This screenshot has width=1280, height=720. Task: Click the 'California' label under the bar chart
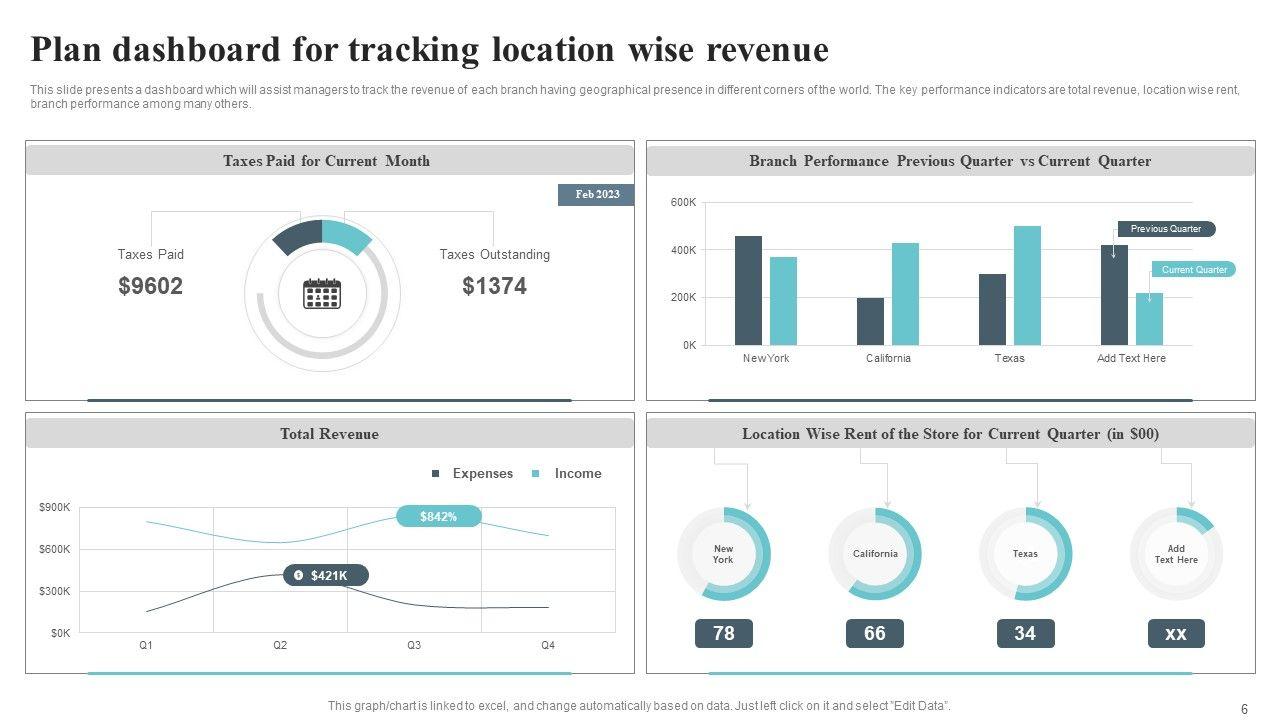point(888,358)
